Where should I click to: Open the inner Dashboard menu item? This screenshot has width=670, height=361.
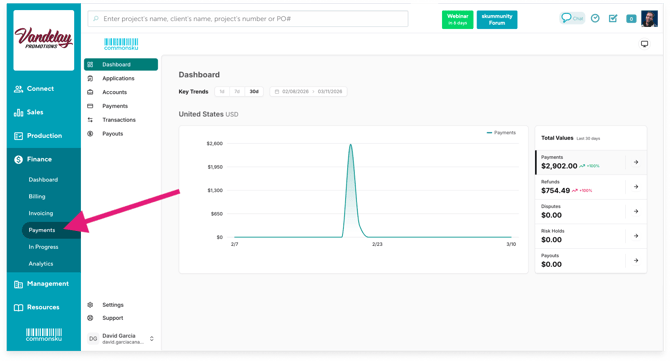[x=121, y=65]
